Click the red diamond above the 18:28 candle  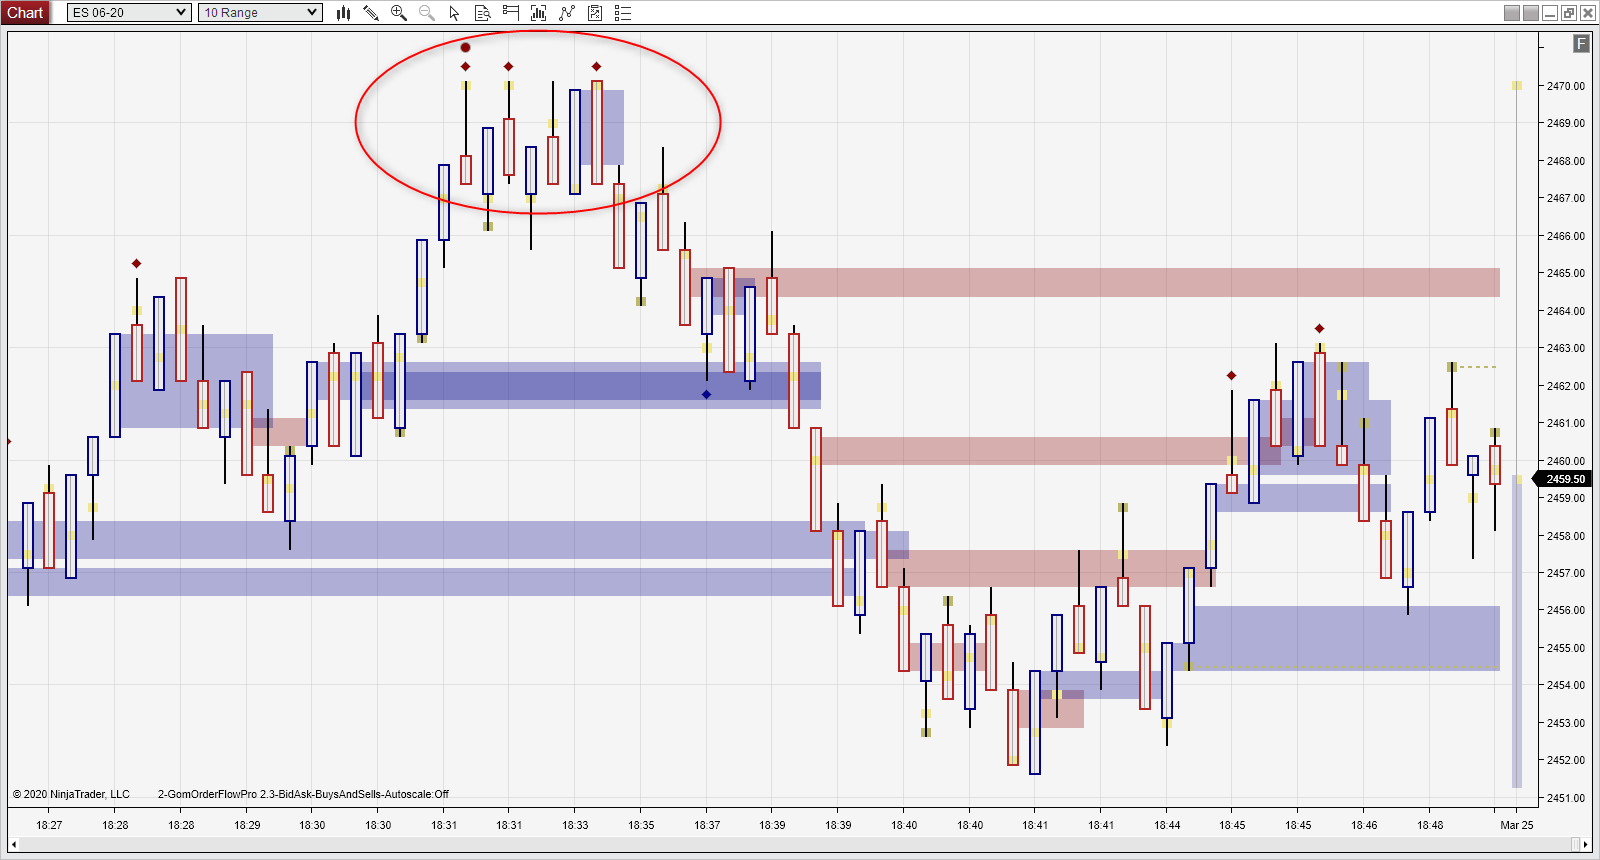(x=137, y=263)
